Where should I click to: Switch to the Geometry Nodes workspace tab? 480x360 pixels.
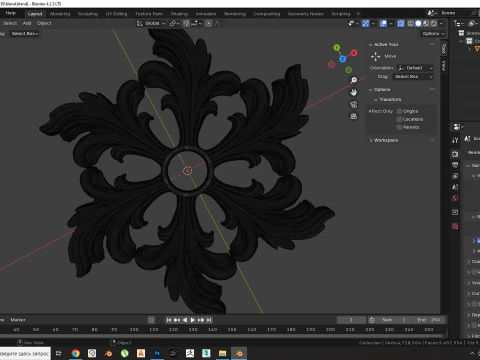[x=306, y=14]
